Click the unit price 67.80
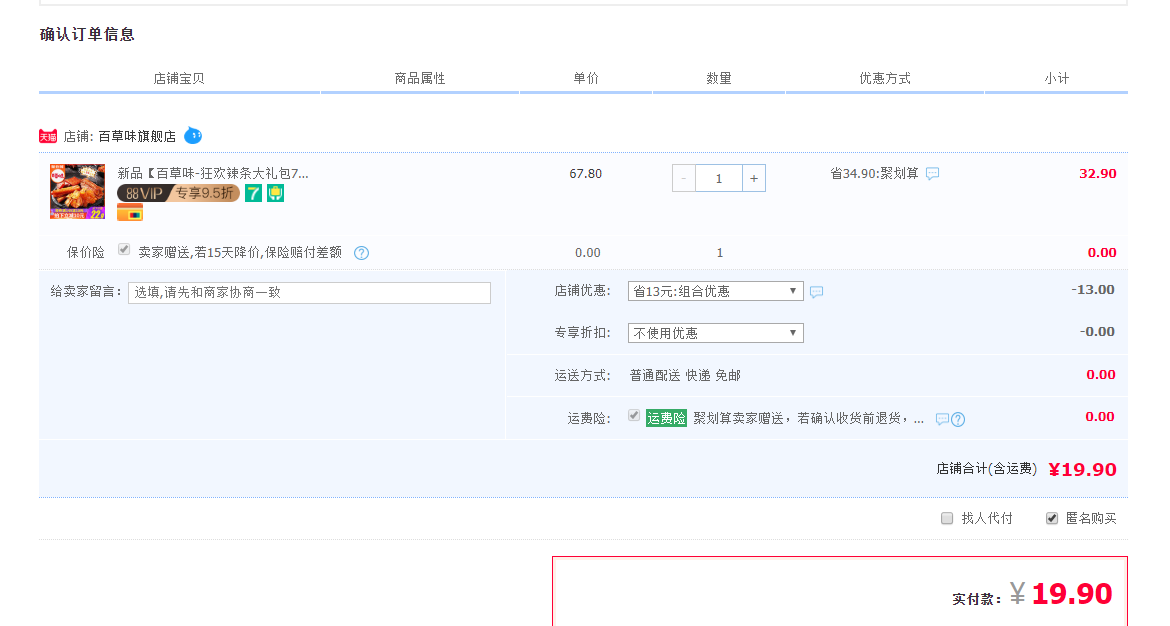This screenshot has height=626, width=1170. coord(586,174)
